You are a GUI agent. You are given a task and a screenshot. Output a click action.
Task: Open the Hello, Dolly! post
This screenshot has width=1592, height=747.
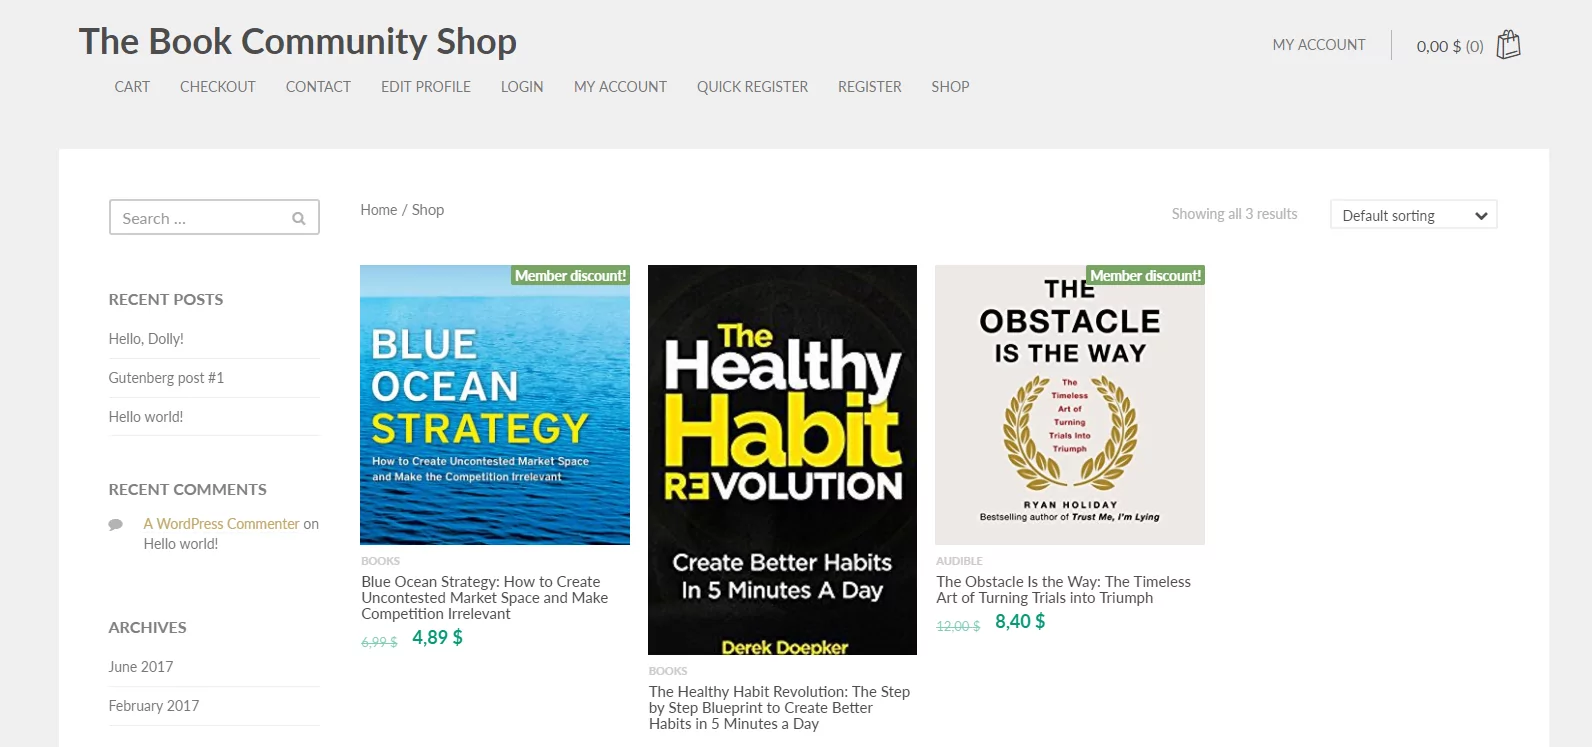146,339
